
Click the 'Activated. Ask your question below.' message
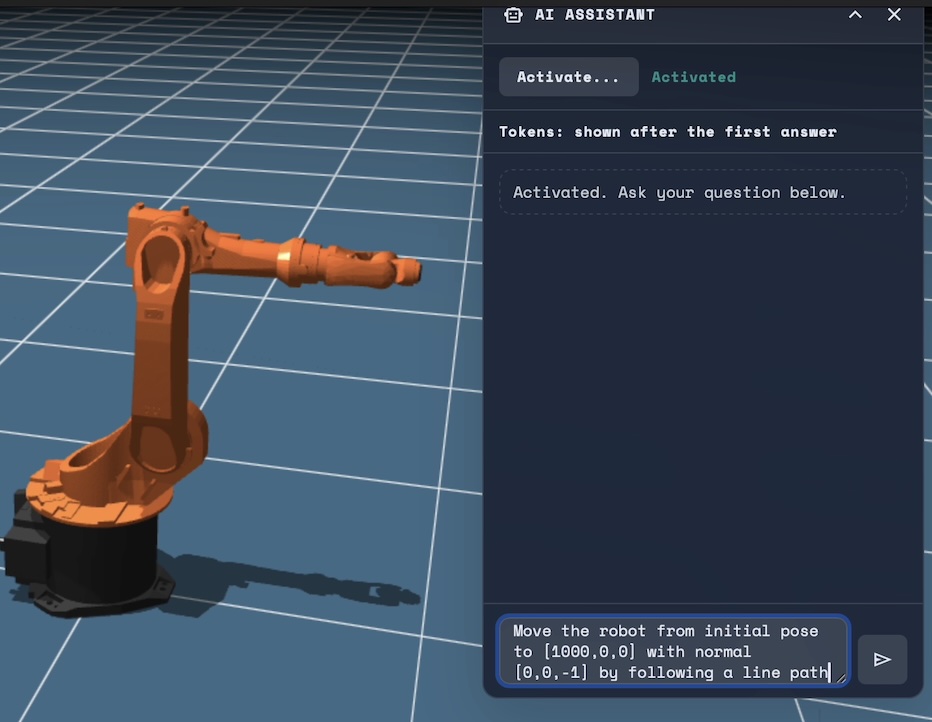coord(703,192)
